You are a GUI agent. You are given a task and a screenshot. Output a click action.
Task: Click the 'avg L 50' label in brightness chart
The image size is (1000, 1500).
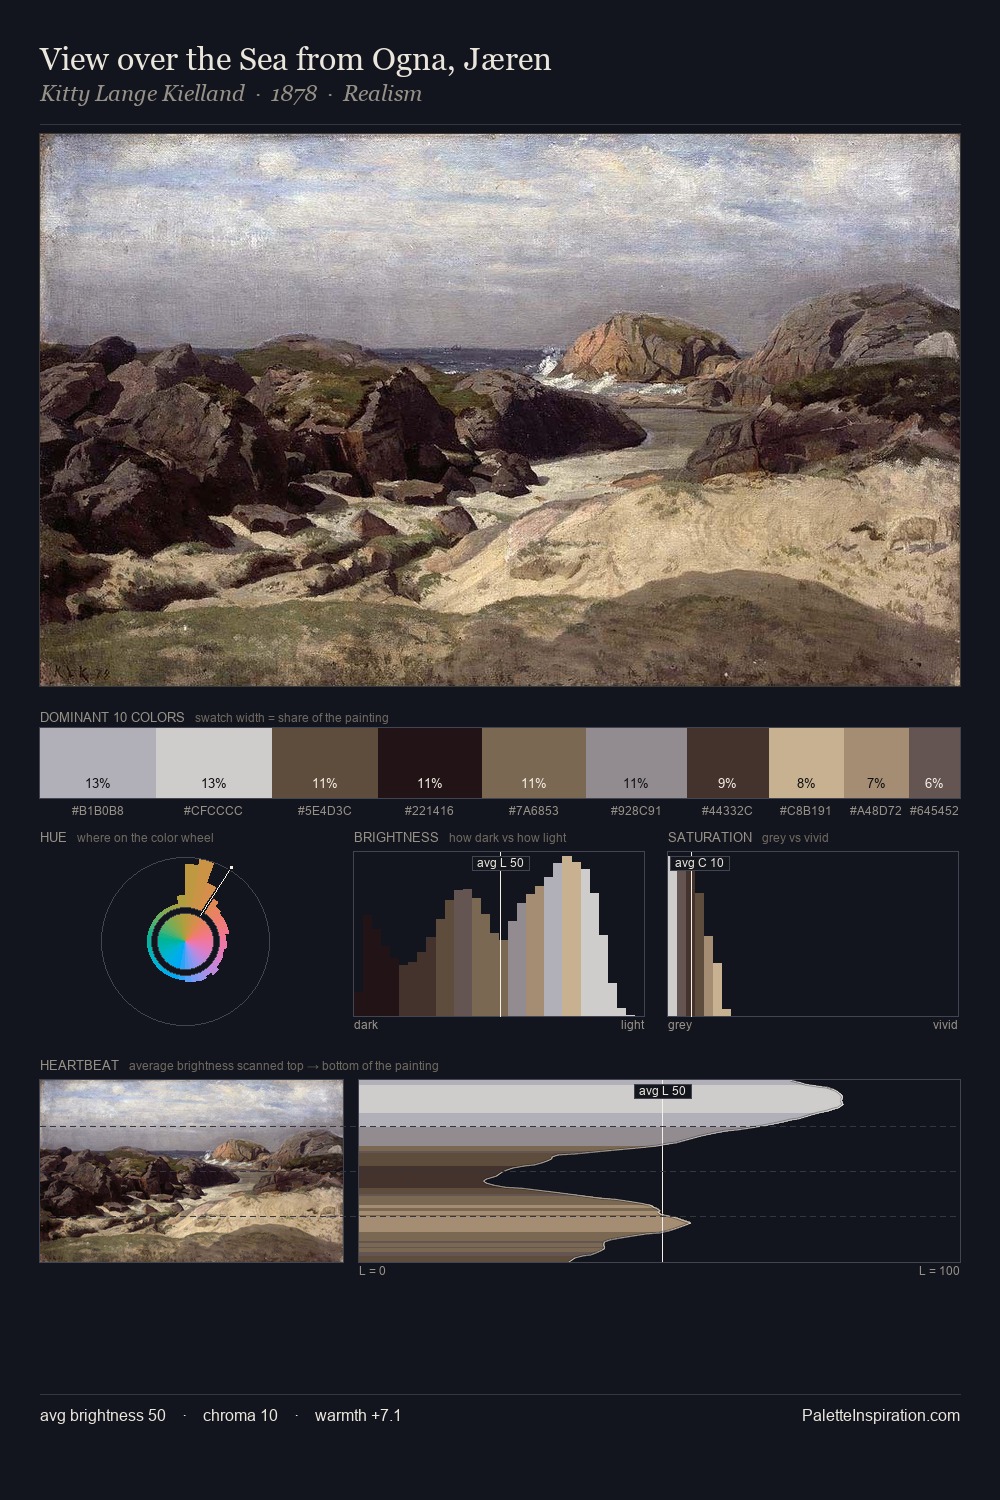500,863
